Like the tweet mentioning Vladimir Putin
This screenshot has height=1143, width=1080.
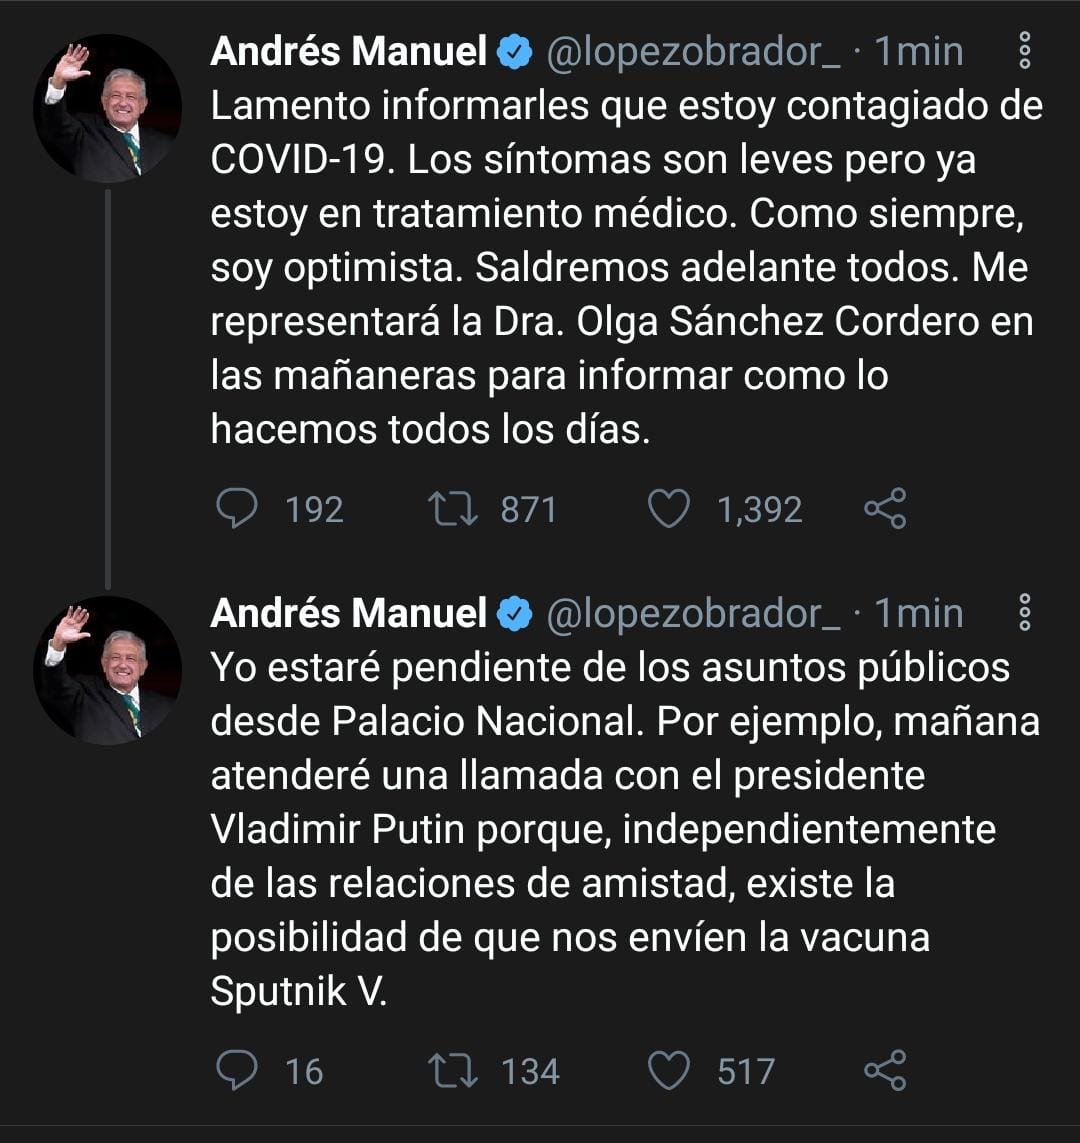[x=669, y=1070]
